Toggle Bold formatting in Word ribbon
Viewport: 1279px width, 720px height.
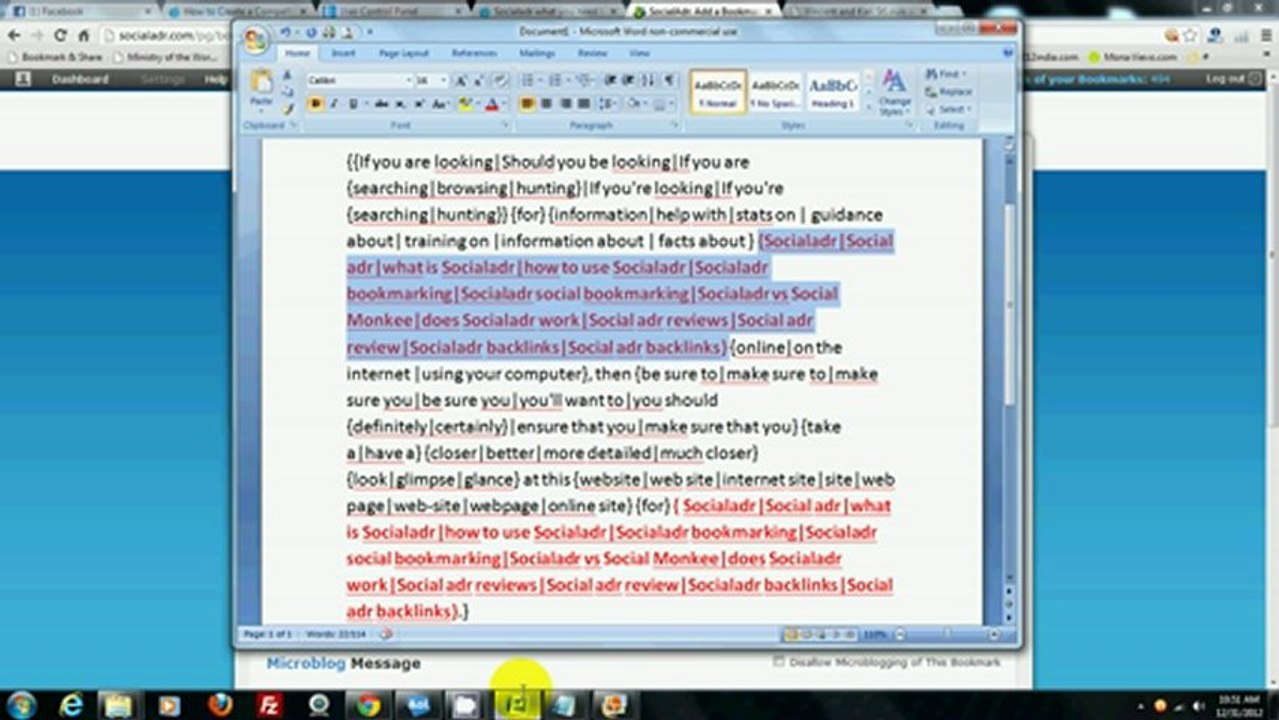point(316,104)
